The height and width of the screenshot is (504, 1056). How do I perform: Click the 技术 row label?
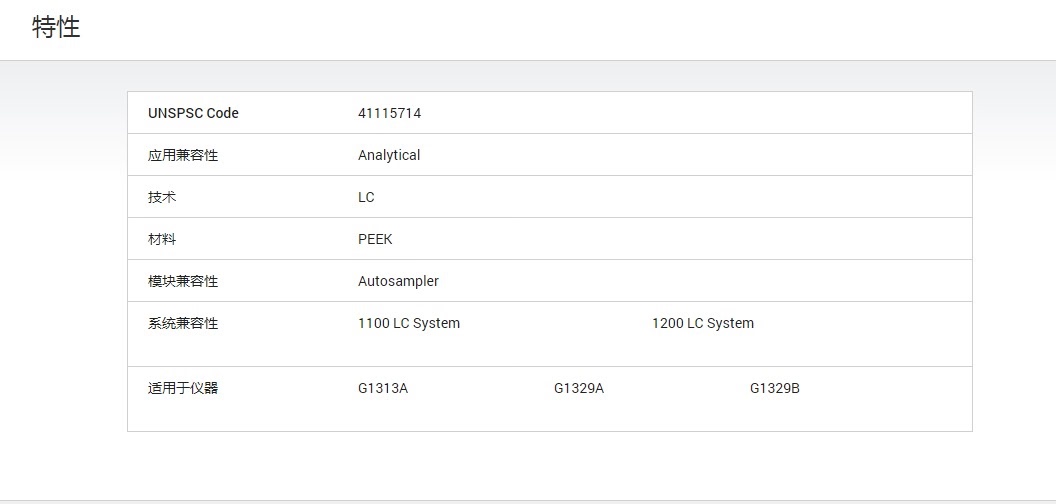click(162, 197)
